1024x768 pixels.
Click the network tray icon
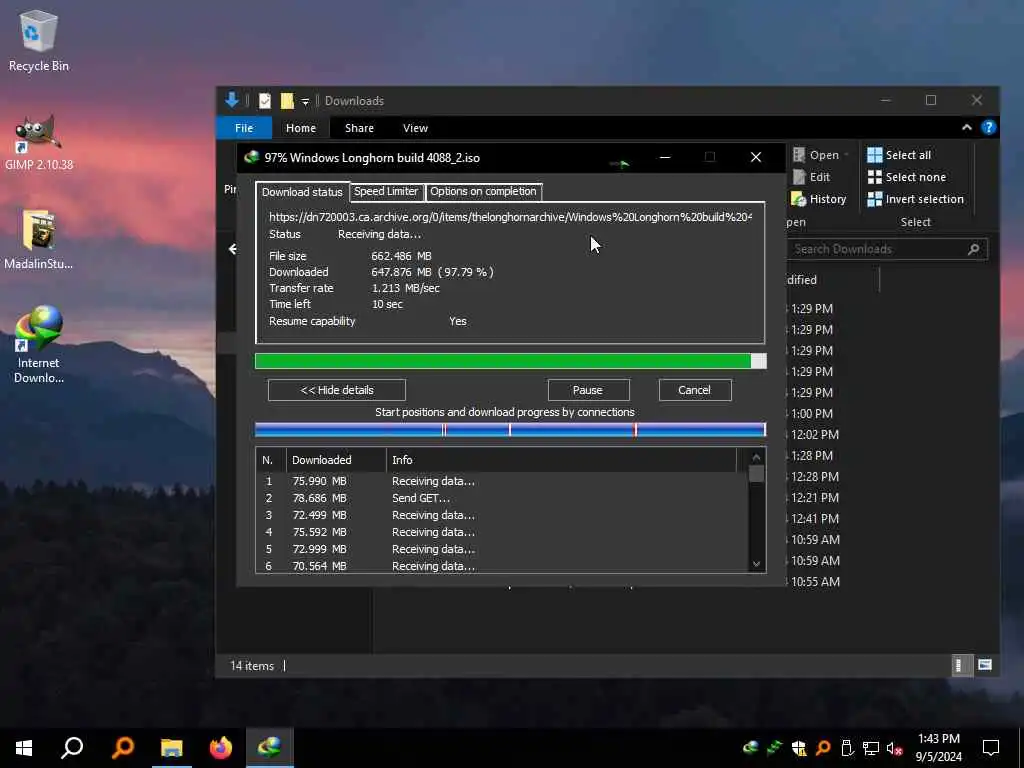click(x=871, y=748)
